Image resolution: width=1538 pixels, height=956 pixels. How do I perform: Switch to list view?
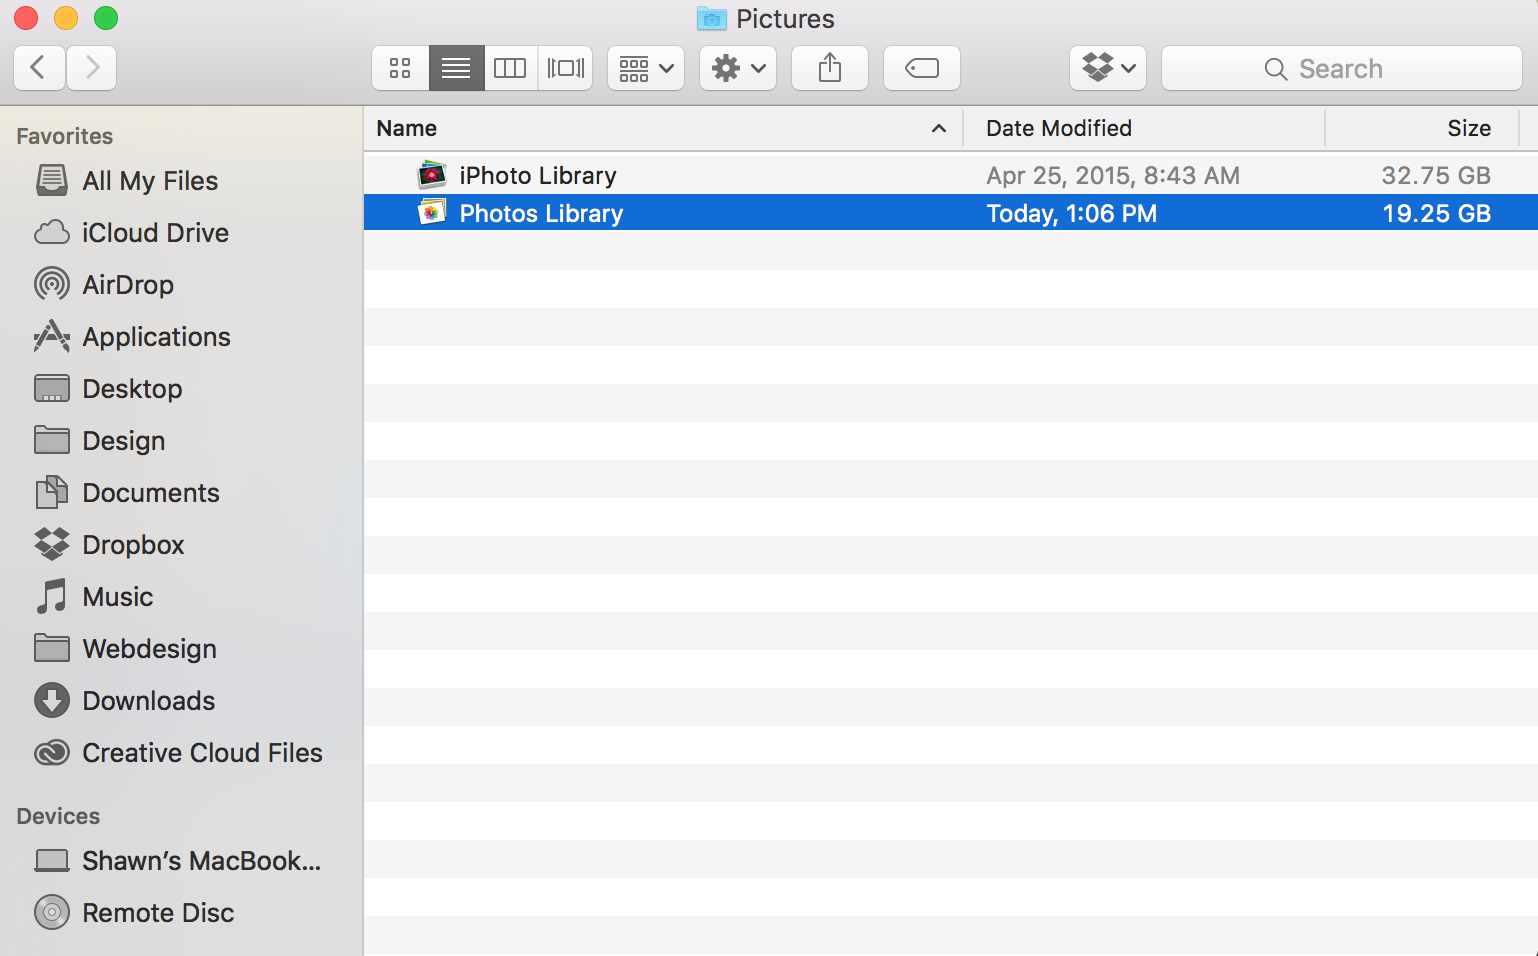[x=456, y=68]
